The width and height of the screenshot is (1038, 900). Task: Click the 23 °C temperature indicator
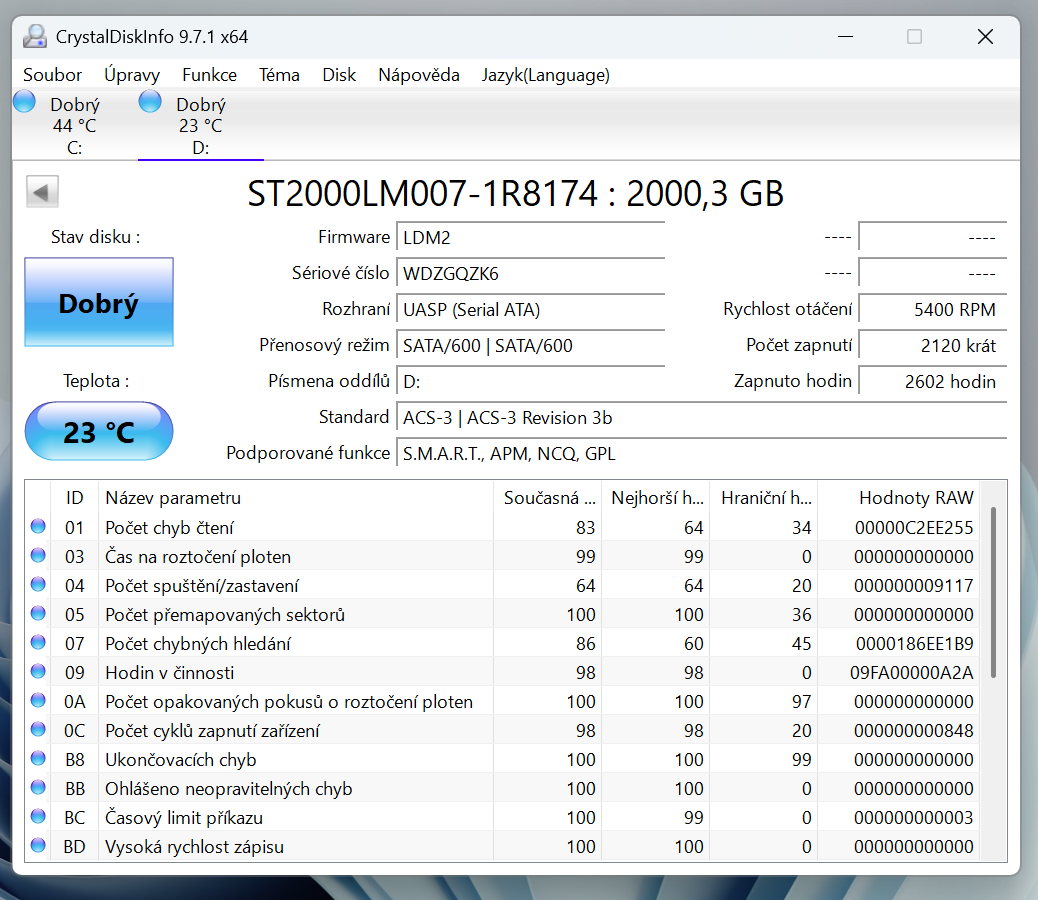[x=98, y=431]
